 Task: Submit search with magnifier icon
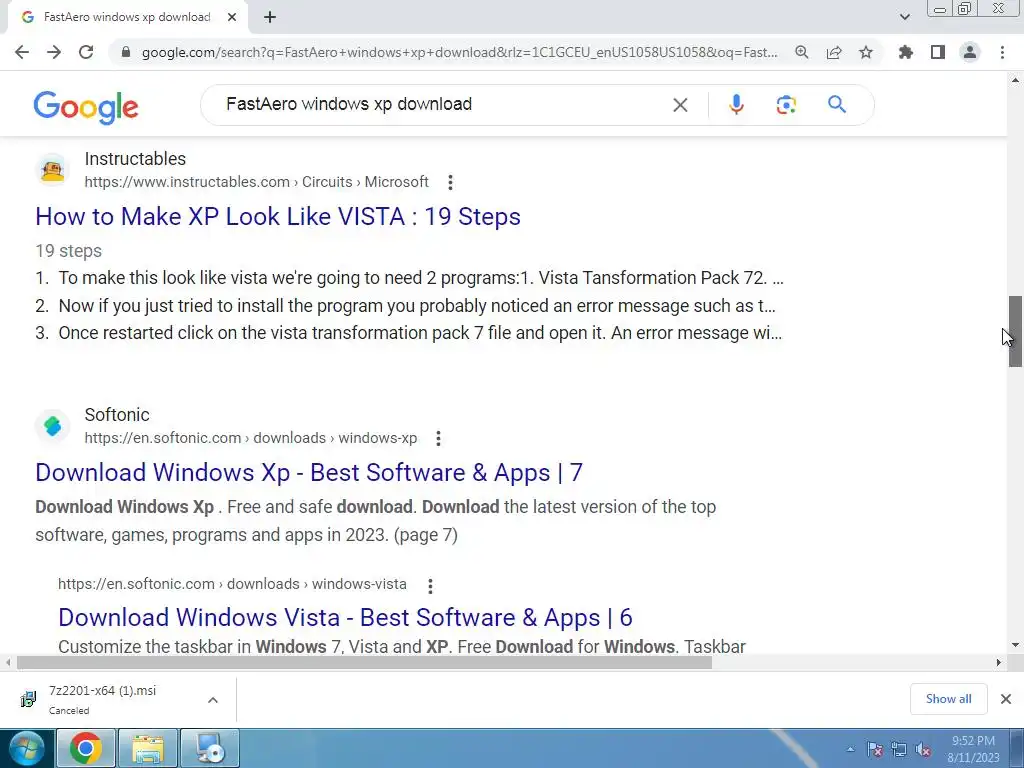(837, 104)
